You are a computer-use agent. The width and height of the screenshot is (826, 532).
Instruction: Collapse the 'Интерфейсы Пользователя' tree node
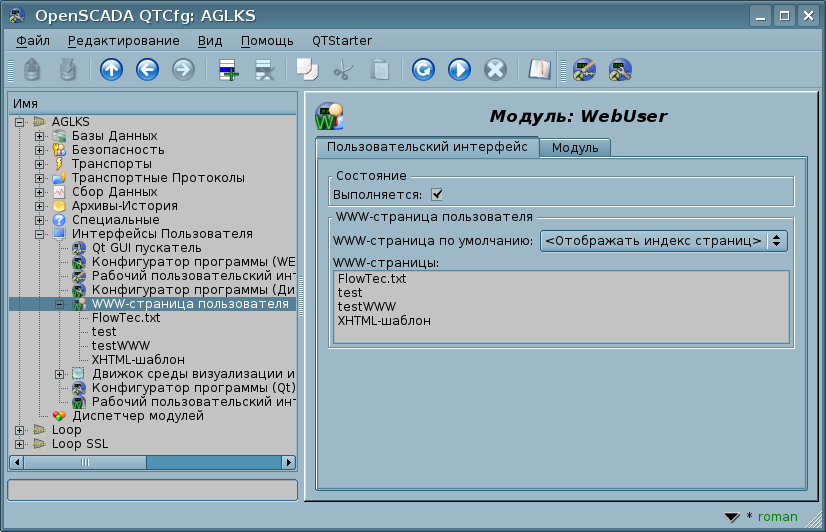click(x=39, y=234)
